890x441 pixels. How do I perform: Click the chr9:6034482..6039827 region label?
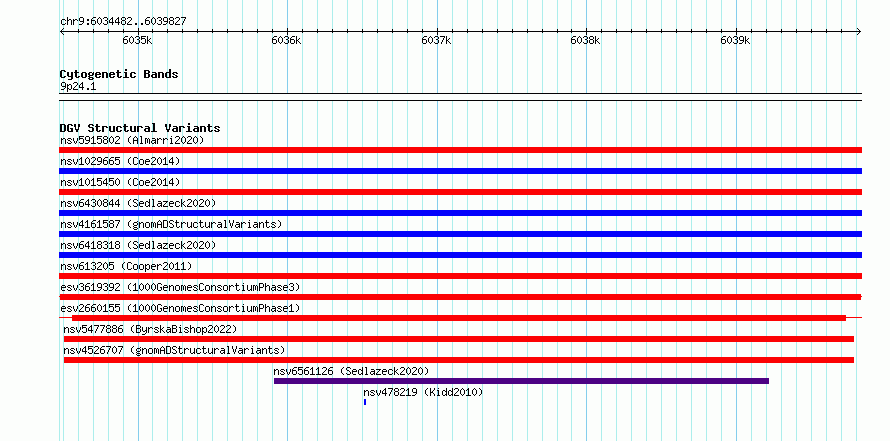123,22
